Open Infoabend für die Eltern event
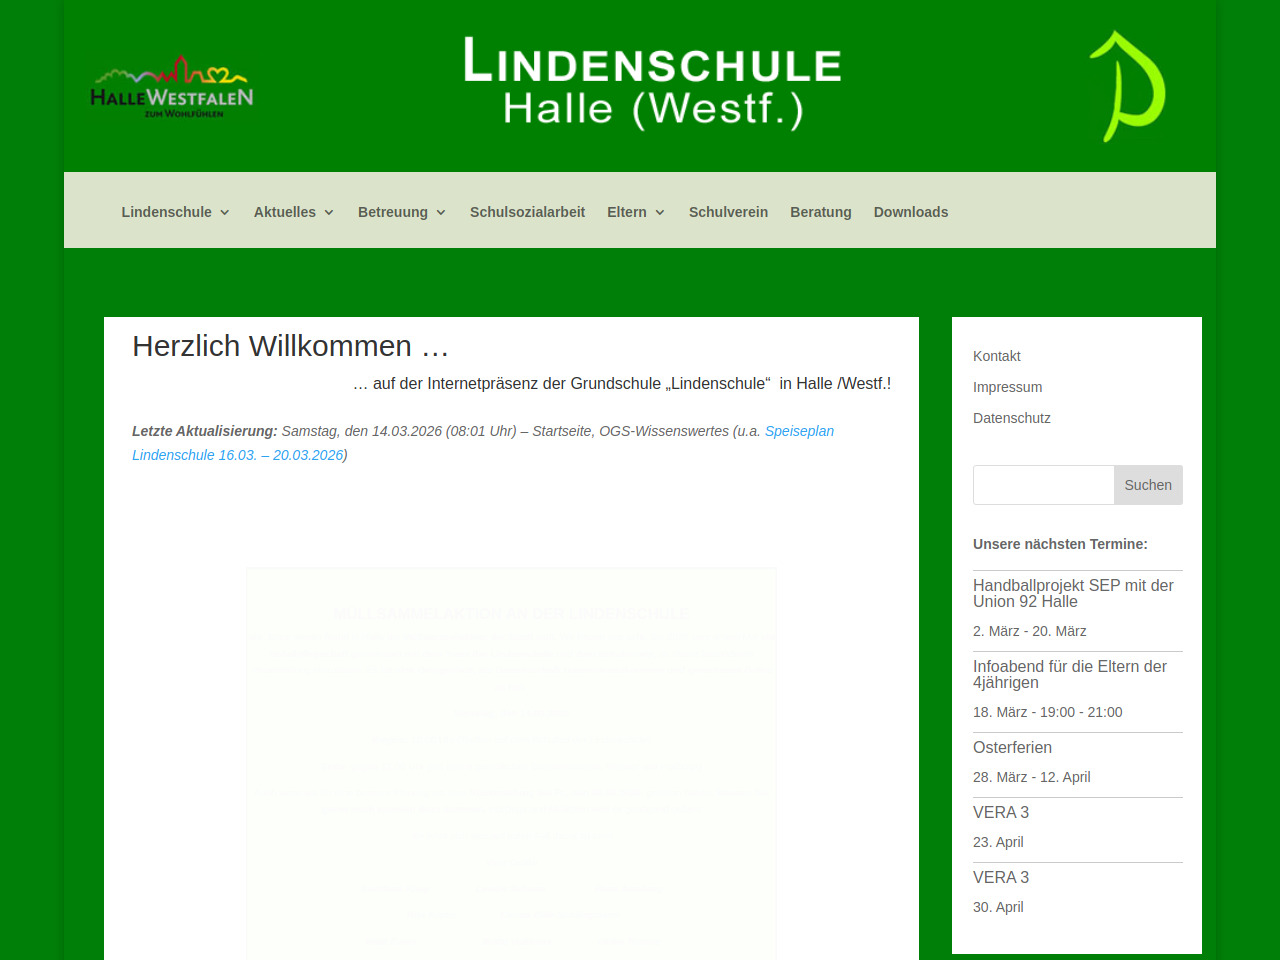 point(1069,674)
